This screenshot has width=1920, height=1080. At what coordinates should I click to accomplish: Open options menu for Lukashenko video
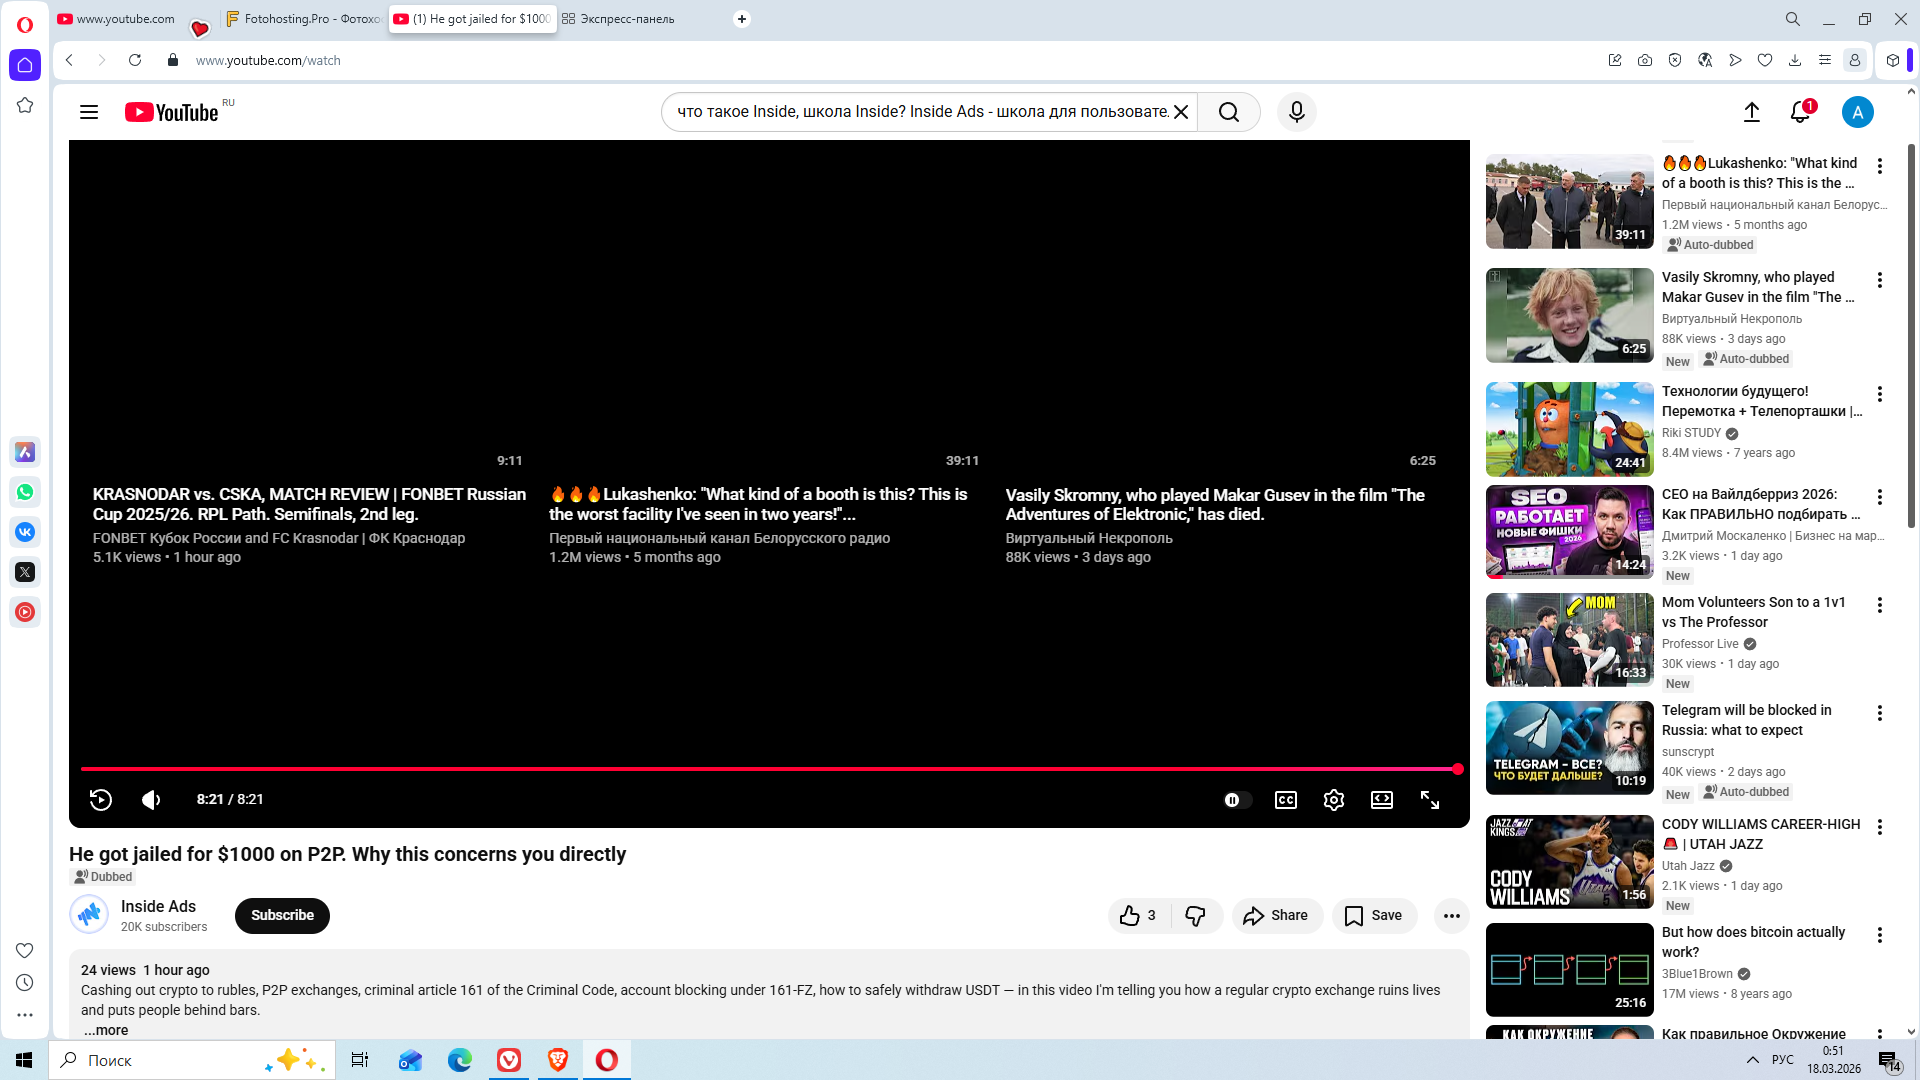pos(1880,167)
